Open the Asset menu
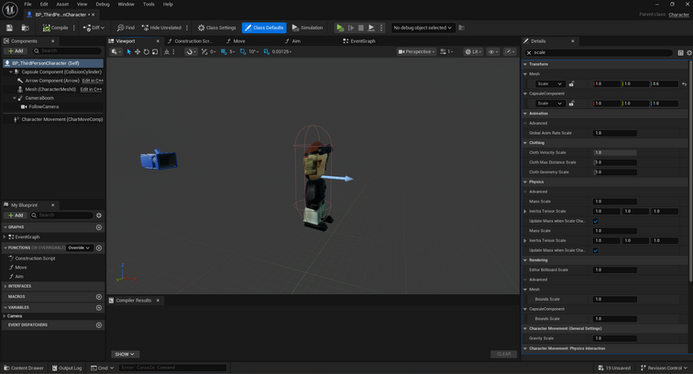 click(x=62, y=4)
